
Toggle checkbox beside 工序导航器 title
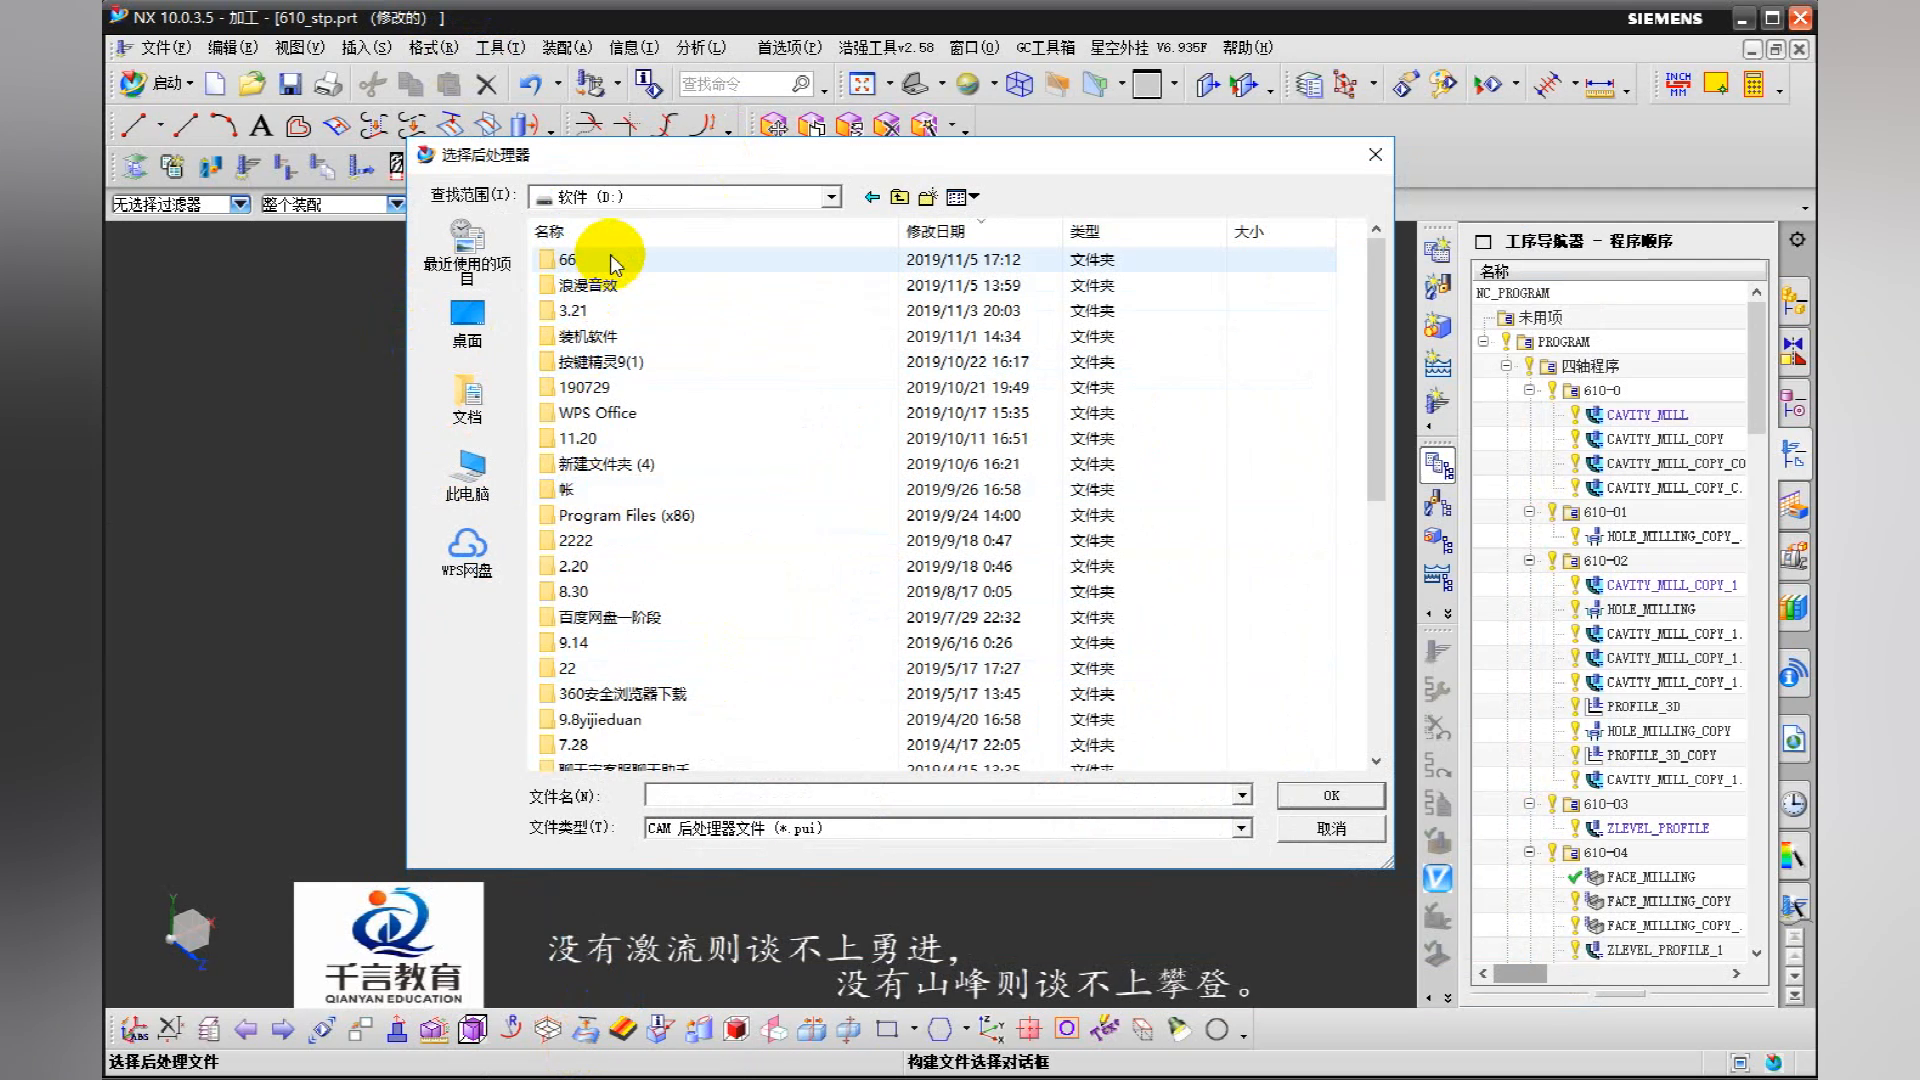coord(1484,241)
